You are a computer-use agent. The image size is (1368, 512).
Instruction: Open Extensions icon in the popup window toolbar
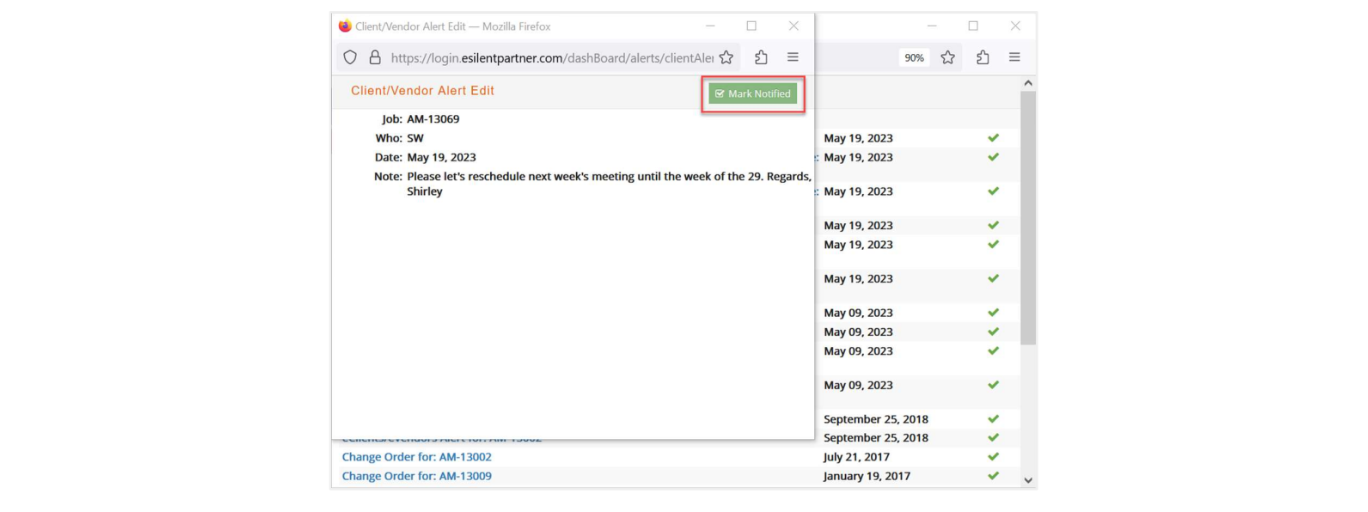(x=761, y=58)
